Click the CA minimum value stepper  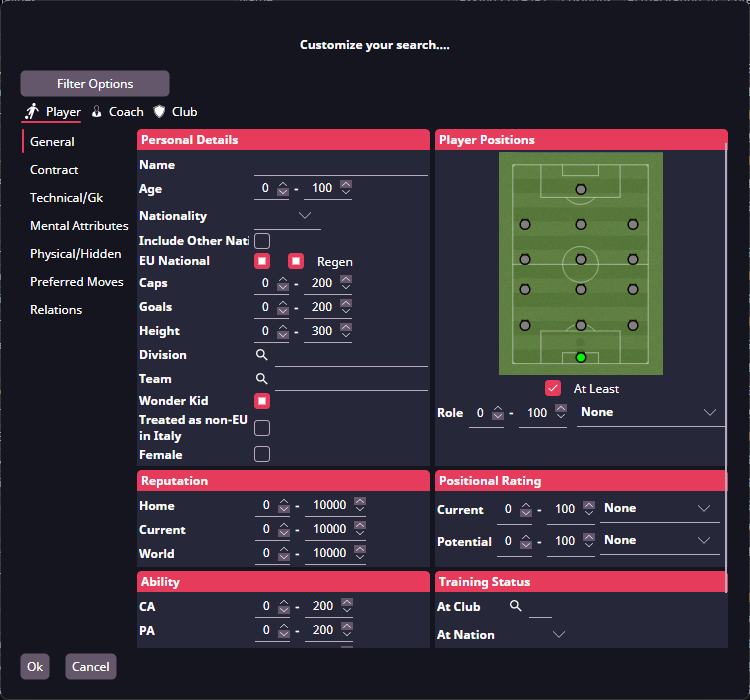click(x=283, y=606)
